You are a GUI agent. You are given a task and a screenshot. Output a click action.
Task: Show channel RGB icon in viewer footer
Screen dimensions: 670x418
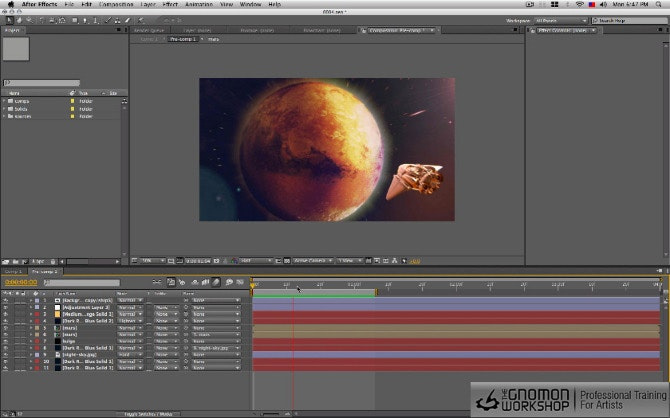tap(234, 261)
